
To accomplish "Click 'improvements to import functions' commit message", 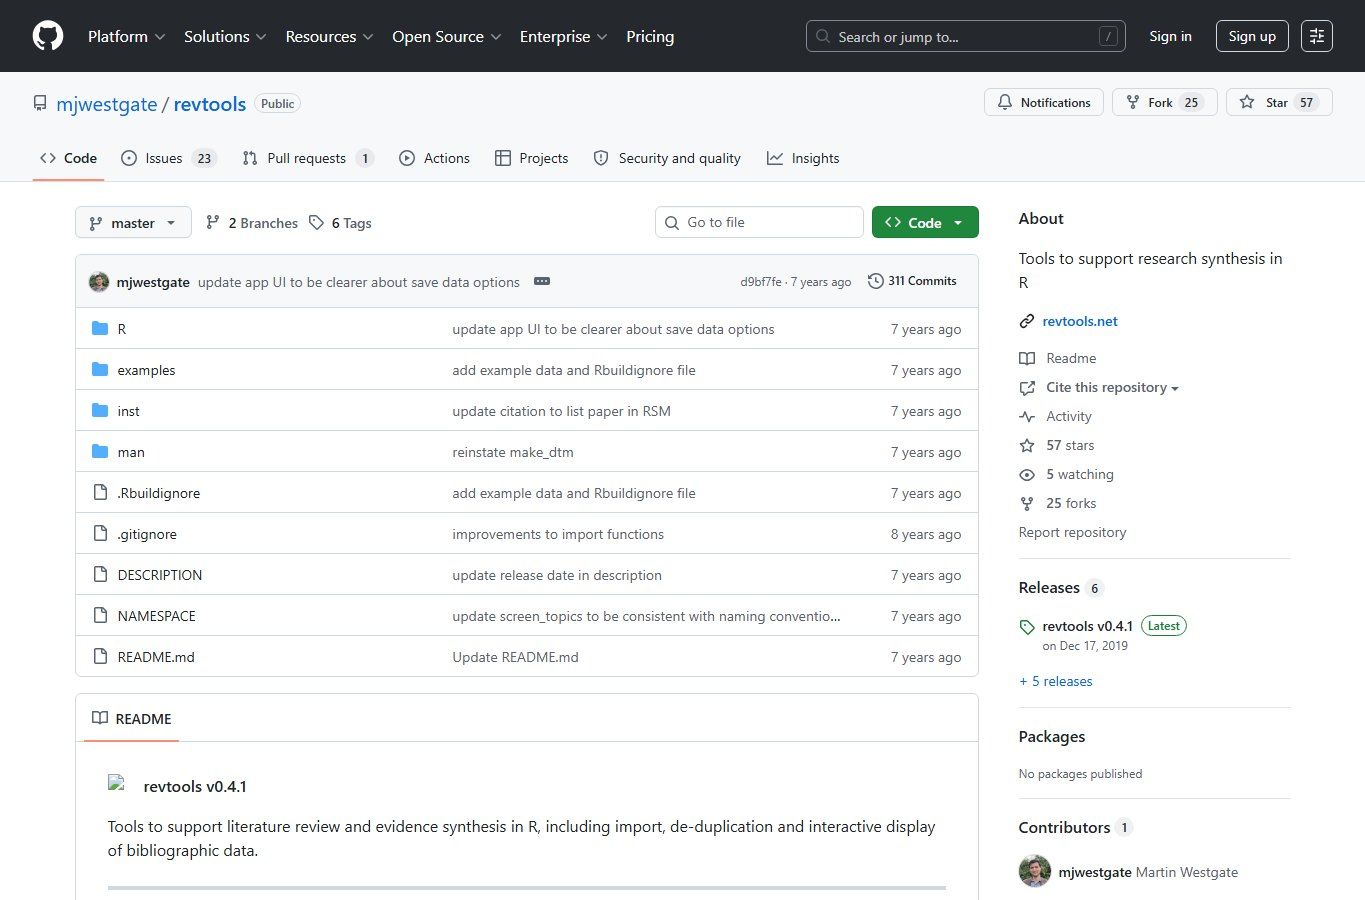I will 558,534.
